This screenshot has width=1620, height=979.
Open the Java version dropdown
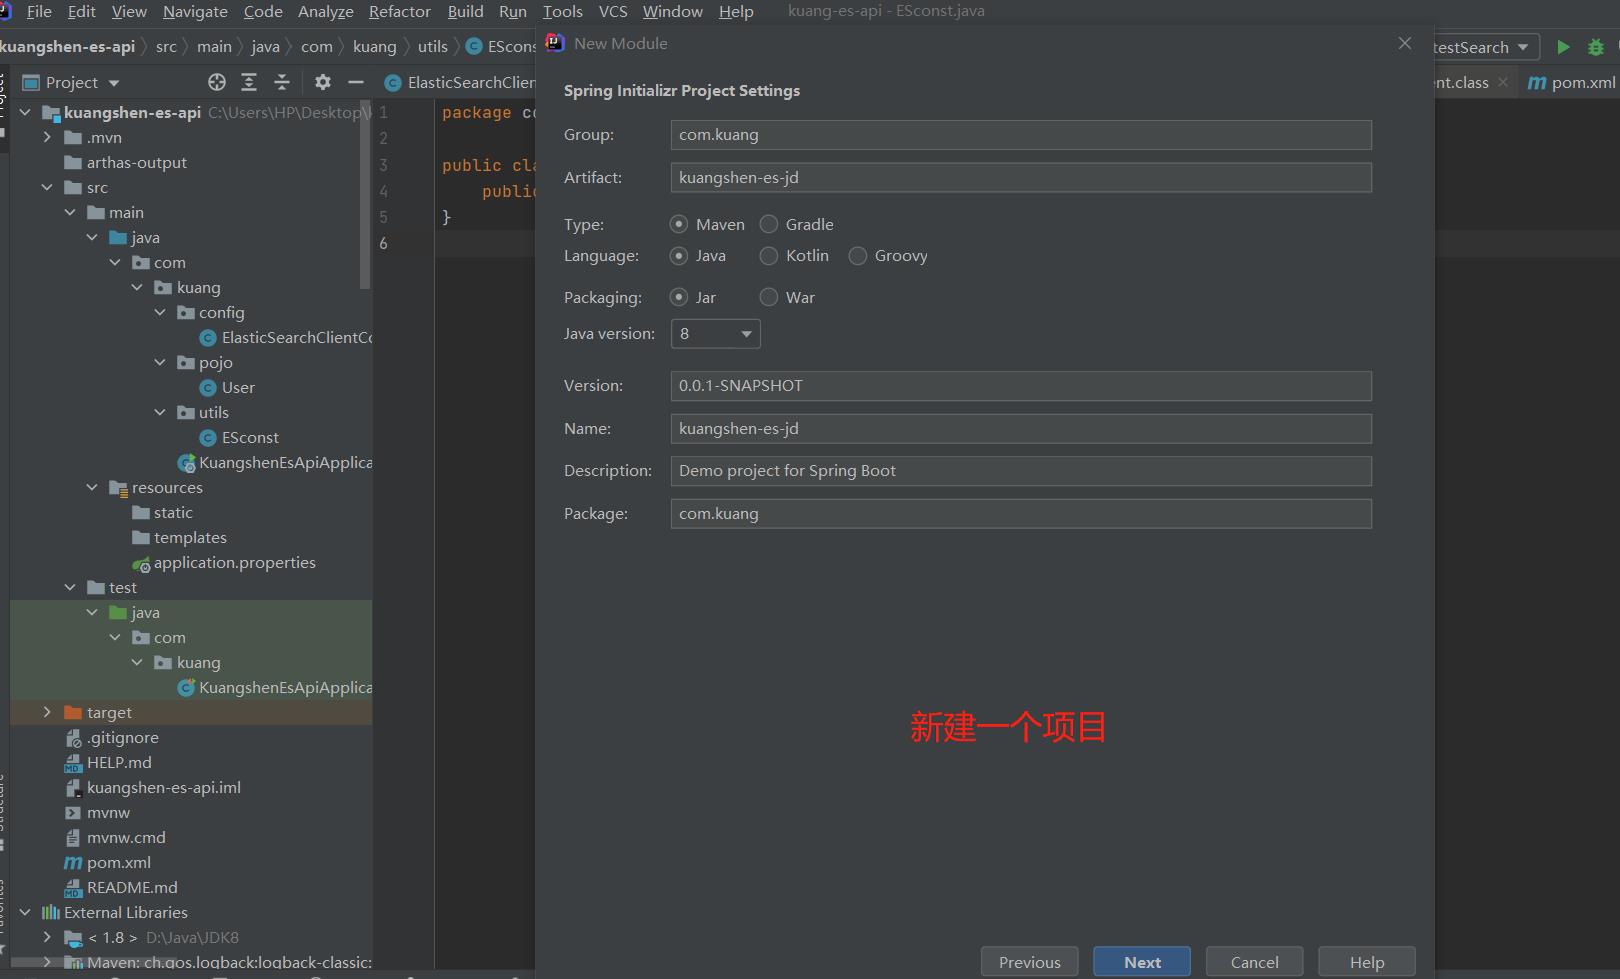715,334
